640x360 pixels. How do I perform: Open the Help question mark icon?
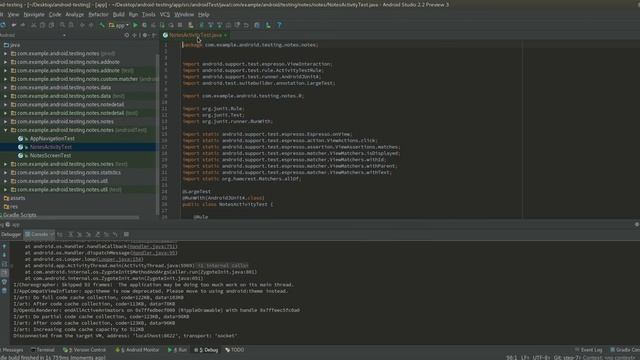[279, 25]
